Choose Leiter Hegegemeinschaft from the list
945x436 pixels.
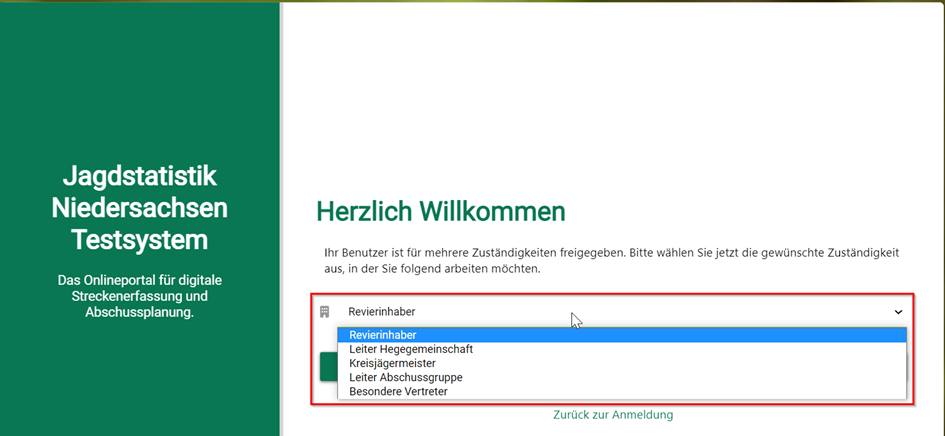(411, 349)
